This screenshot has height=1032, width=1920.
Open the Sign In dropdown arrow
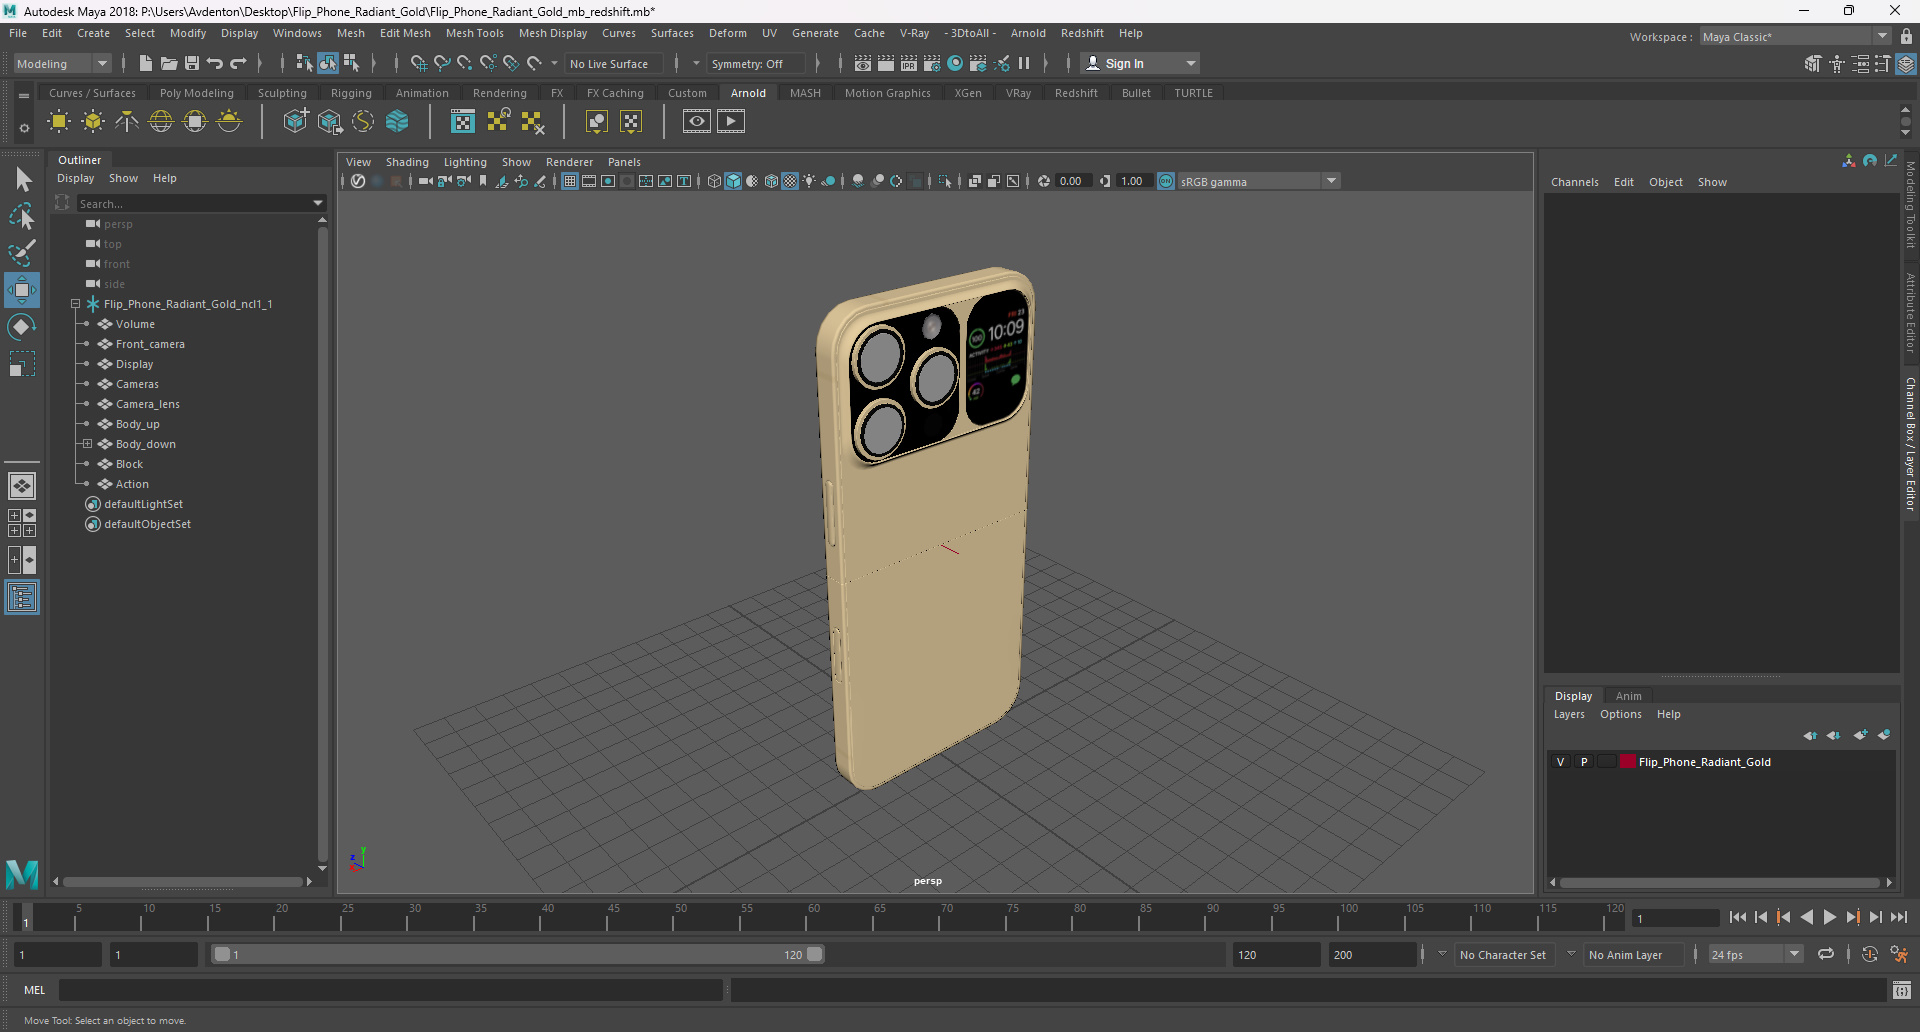1191,63
